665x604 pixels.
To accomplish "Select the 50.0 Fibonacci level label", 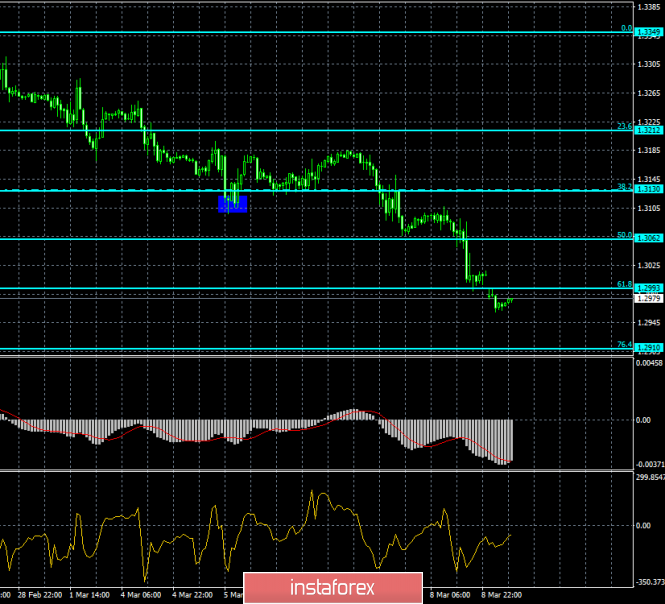I will (x=623, y=234).
